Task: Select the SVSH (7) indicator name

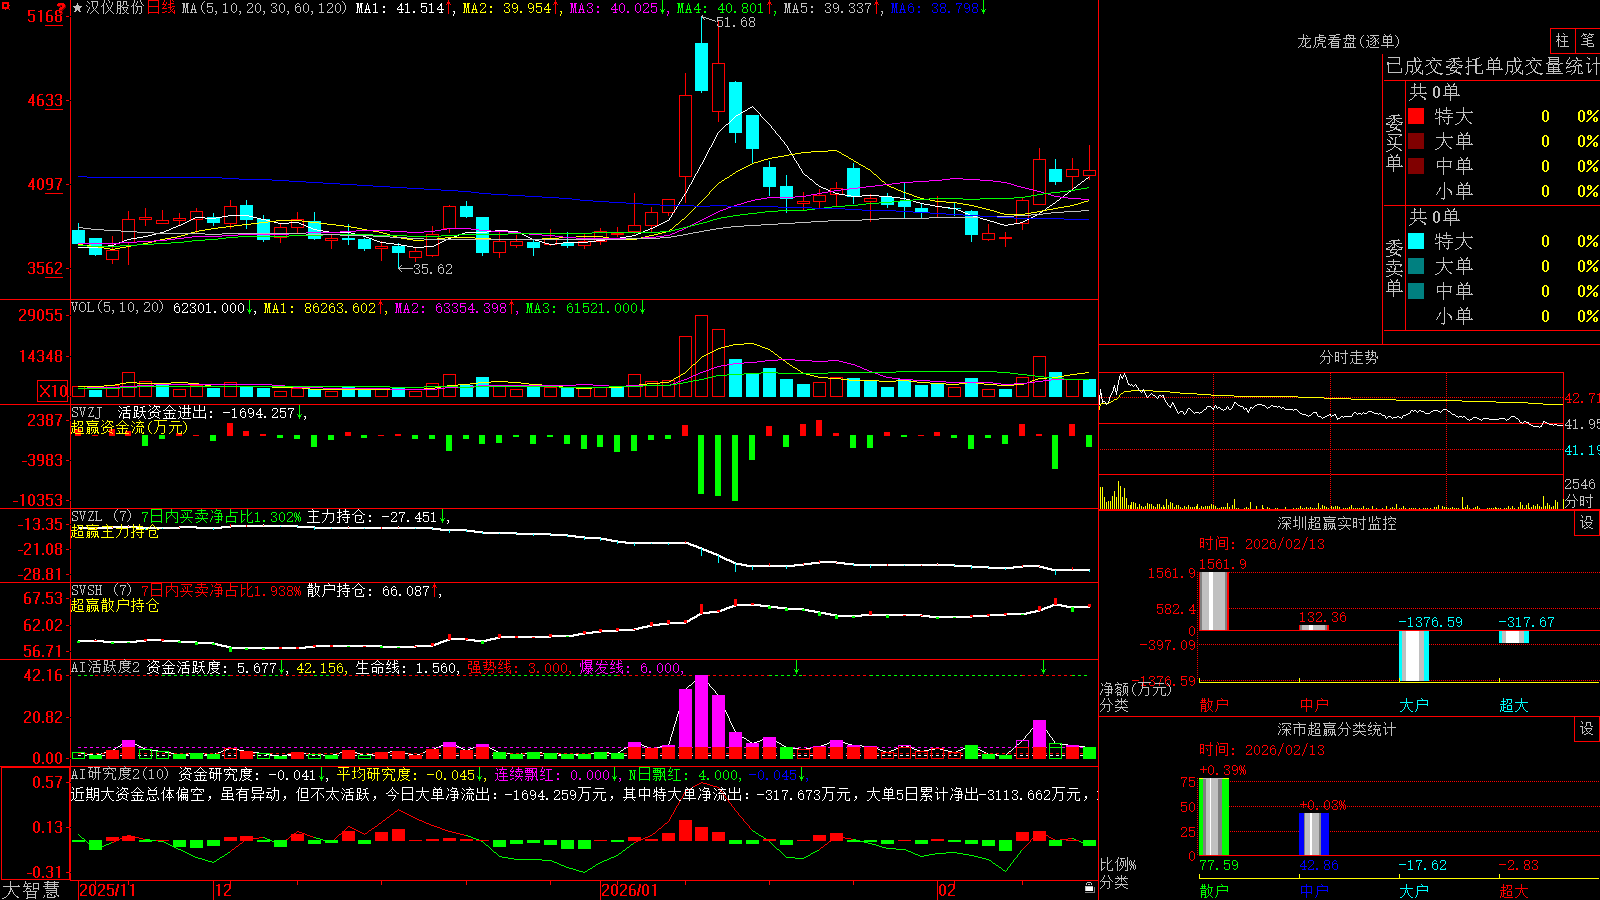Action: coord(102,591)
